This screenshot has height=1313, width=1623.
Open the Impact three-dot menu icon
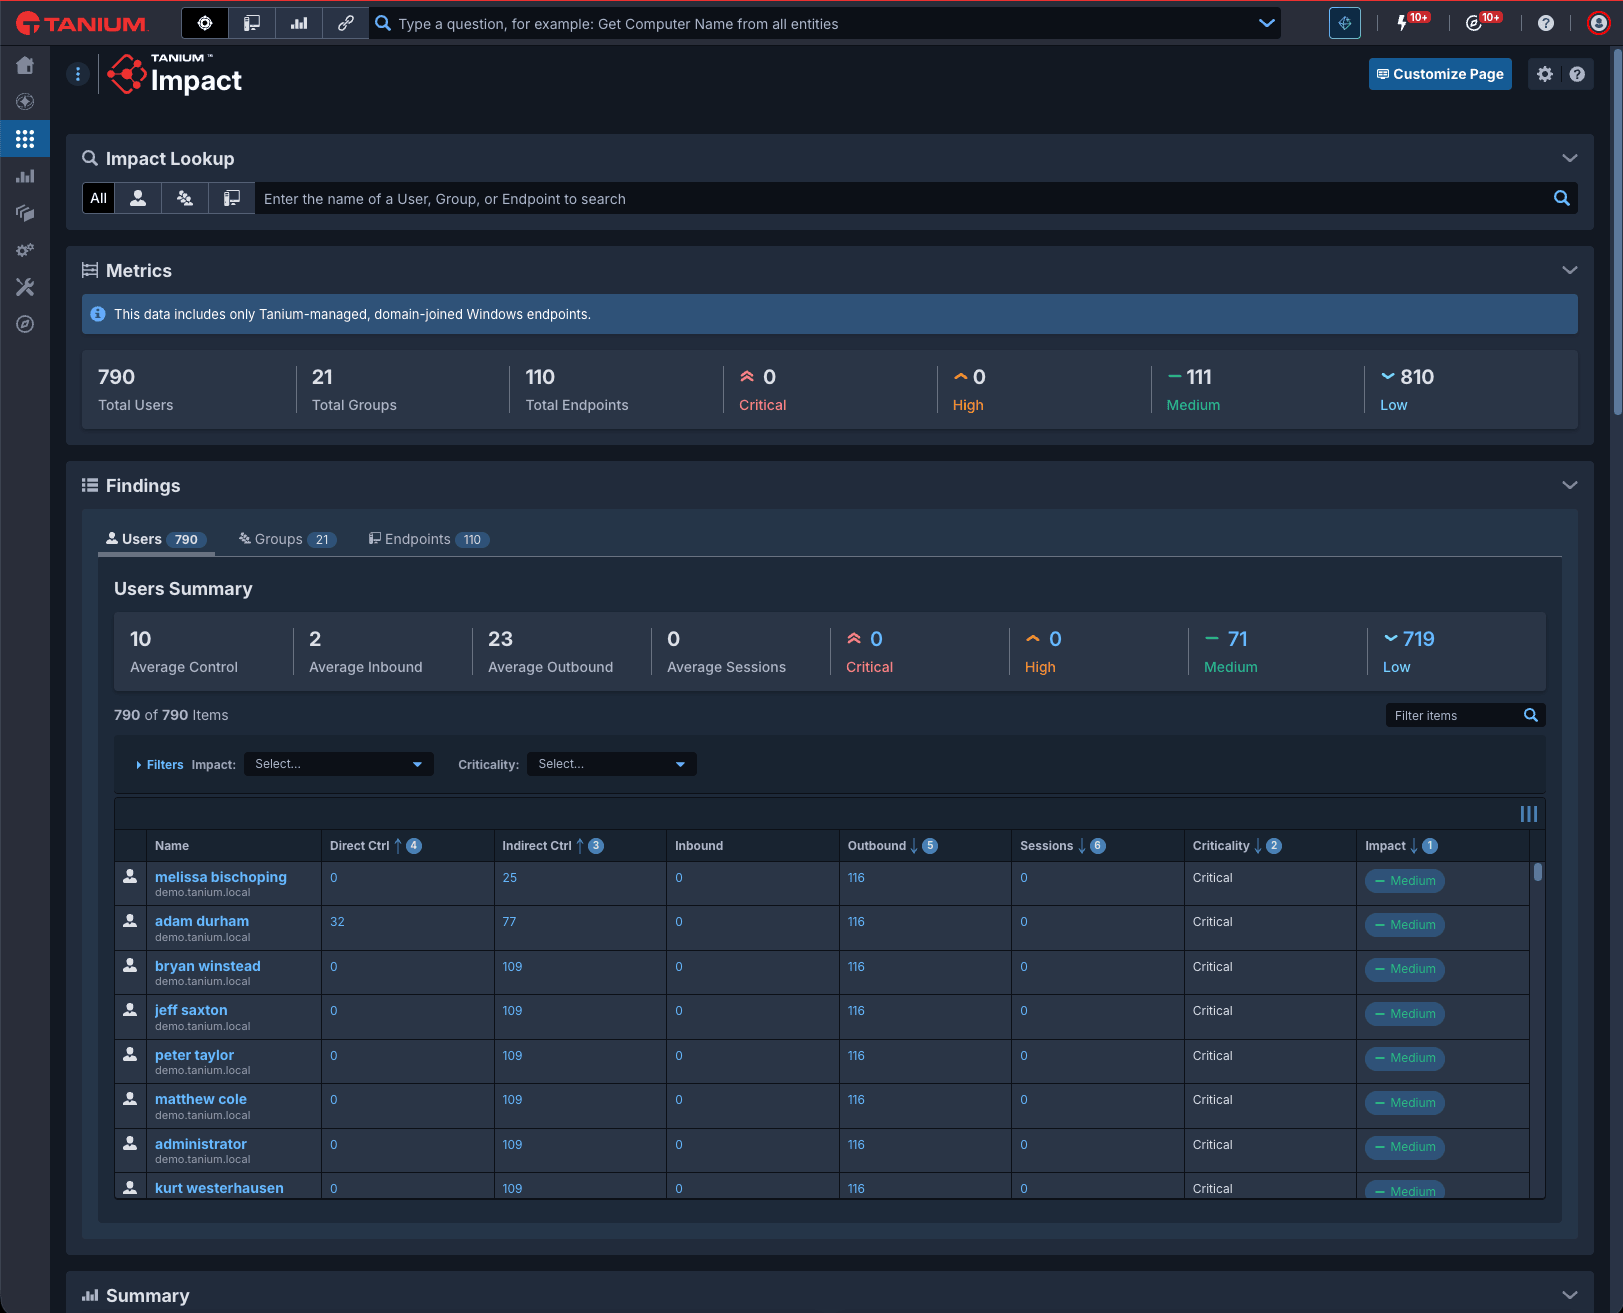click(x=78, y=74)
